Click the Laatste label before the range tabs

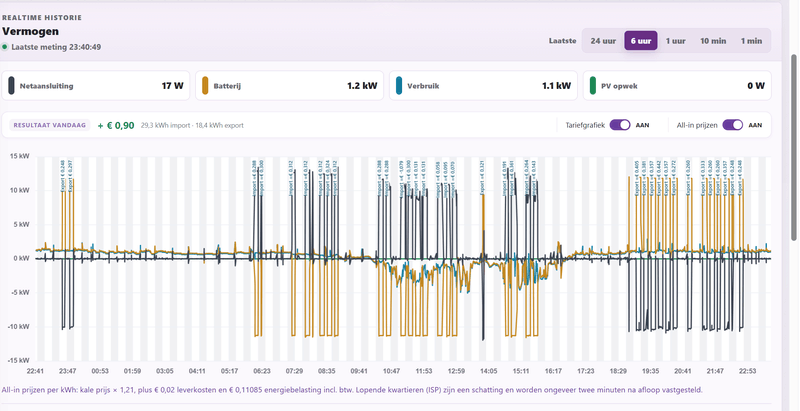(563, 41)
